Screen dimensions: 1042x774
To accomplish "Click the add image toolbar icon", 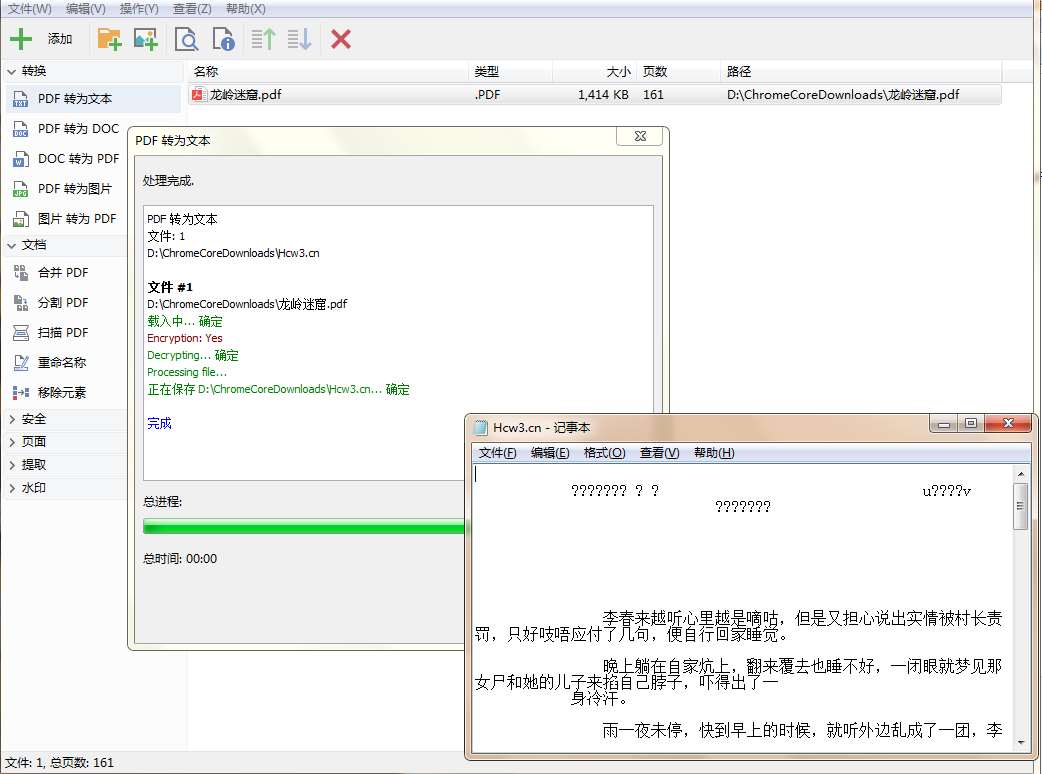I will (x=146, y=39).
